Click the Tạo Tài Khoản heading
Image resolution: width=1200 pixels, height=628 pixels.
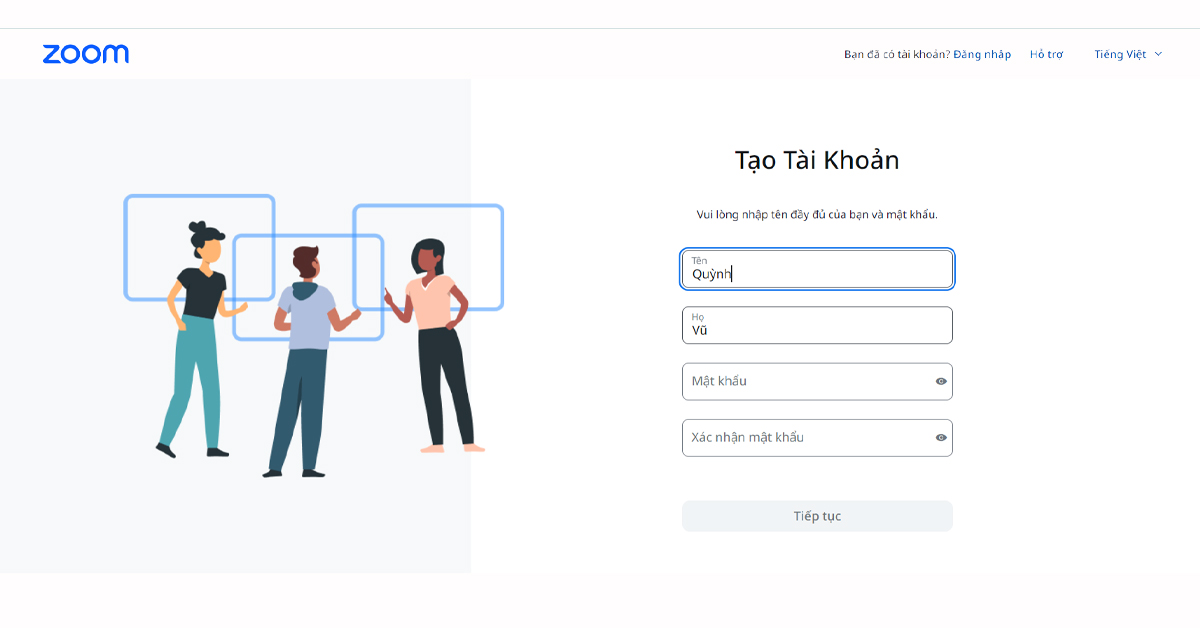pyautogui.click(x=817, y=160)
